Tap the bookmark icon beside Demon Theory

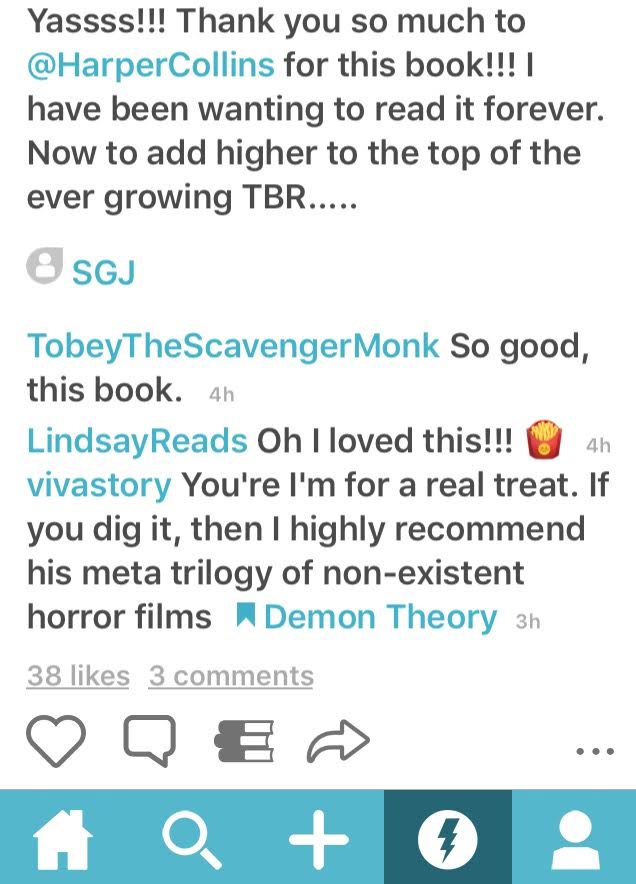[246, 615]
